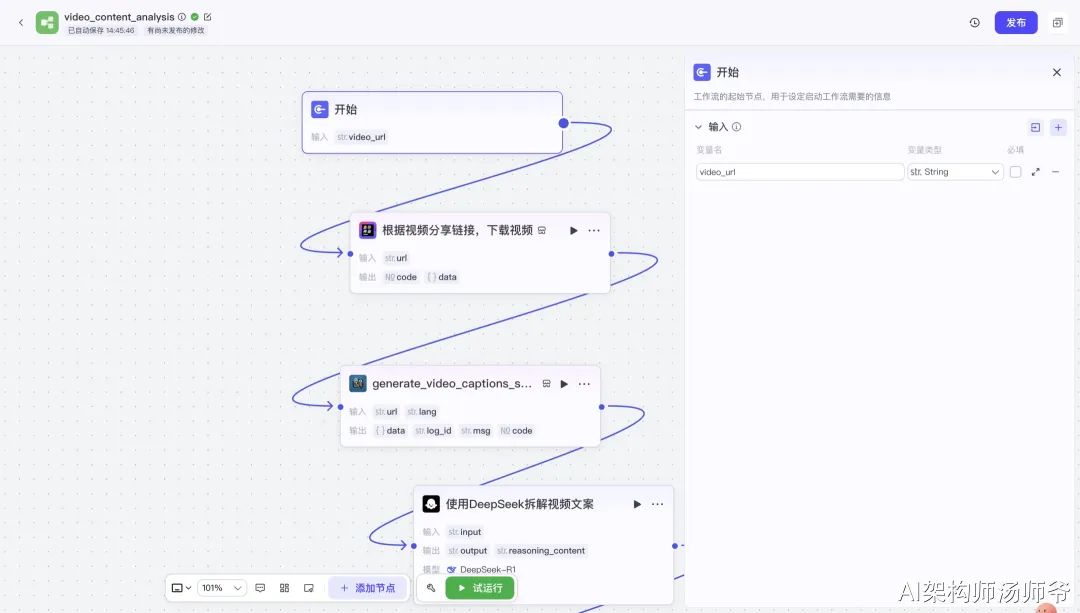Show info for the 输入 section
This screenshot has width=1080, height=613.
(x=736, y=127)
